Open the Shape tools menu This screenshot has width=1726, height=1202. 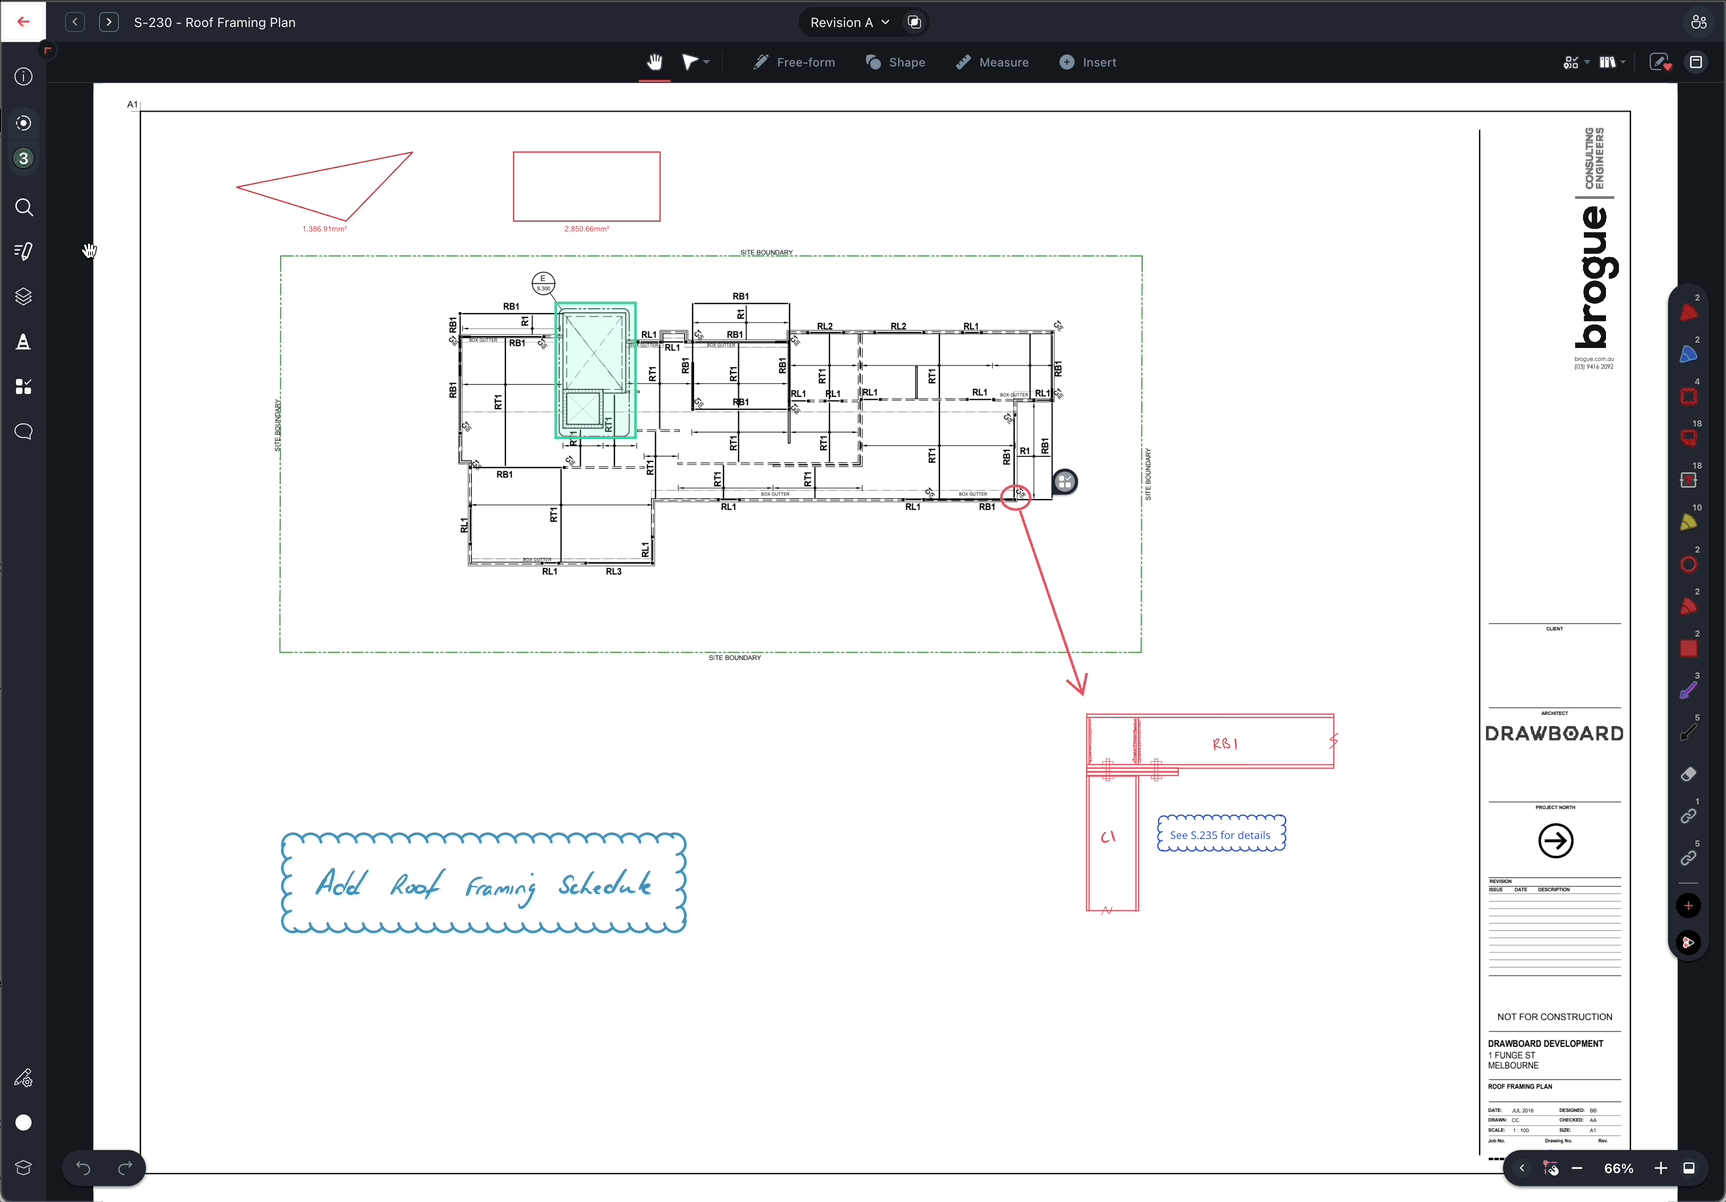[895, 62]
